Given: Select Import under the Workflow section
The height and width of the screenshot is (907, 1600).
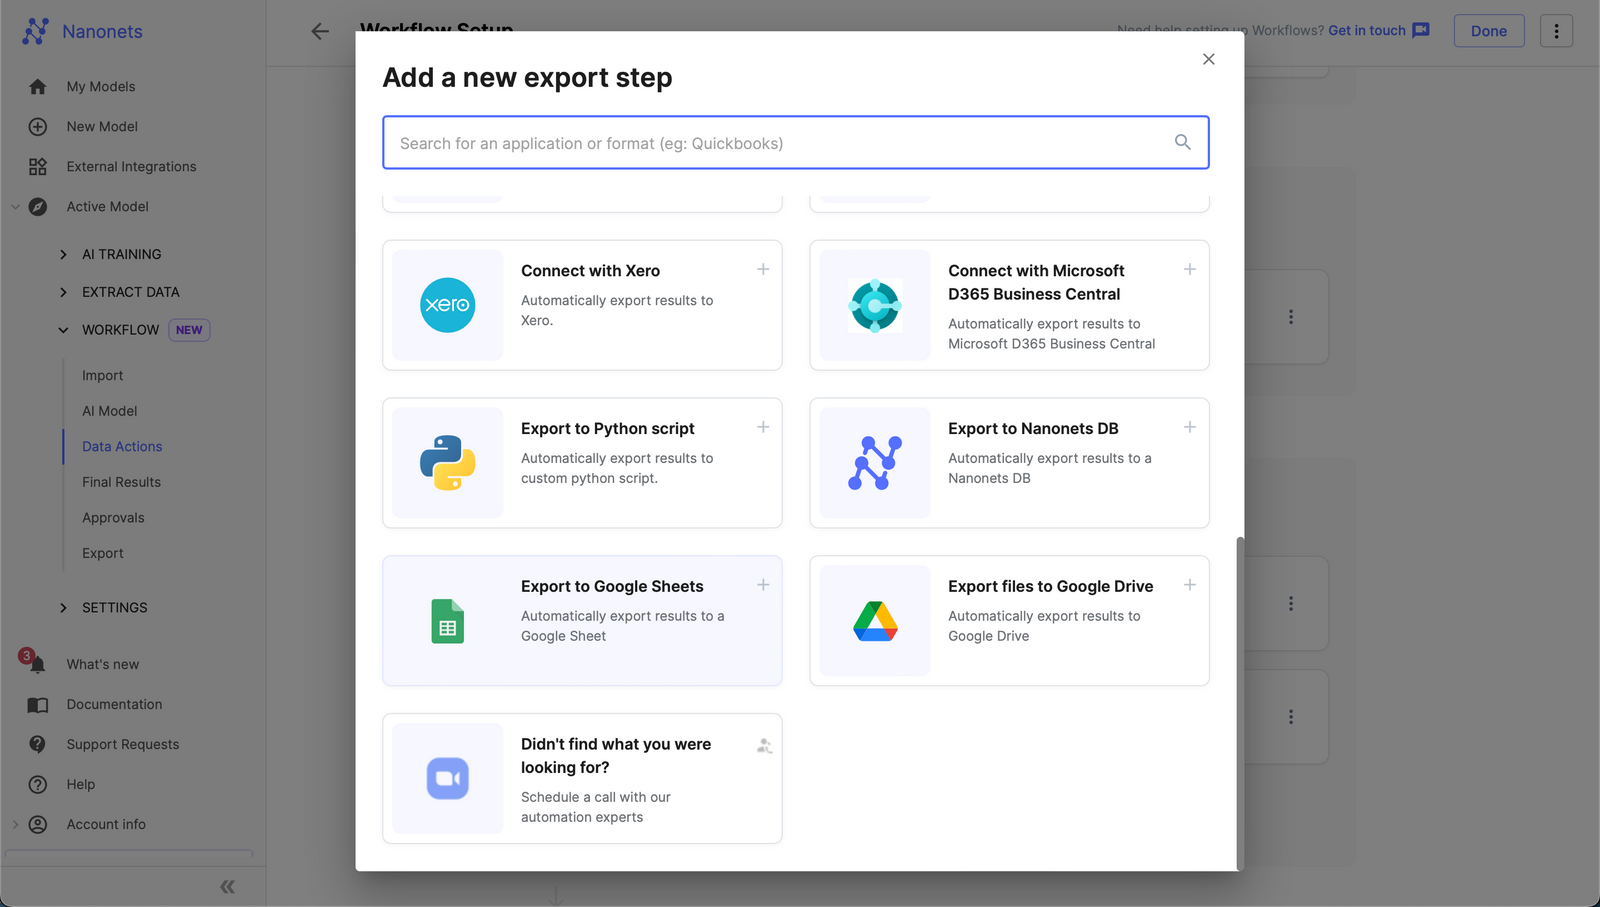Looking at the screenshot, I should pyautogui.click(x=103, y=375).
